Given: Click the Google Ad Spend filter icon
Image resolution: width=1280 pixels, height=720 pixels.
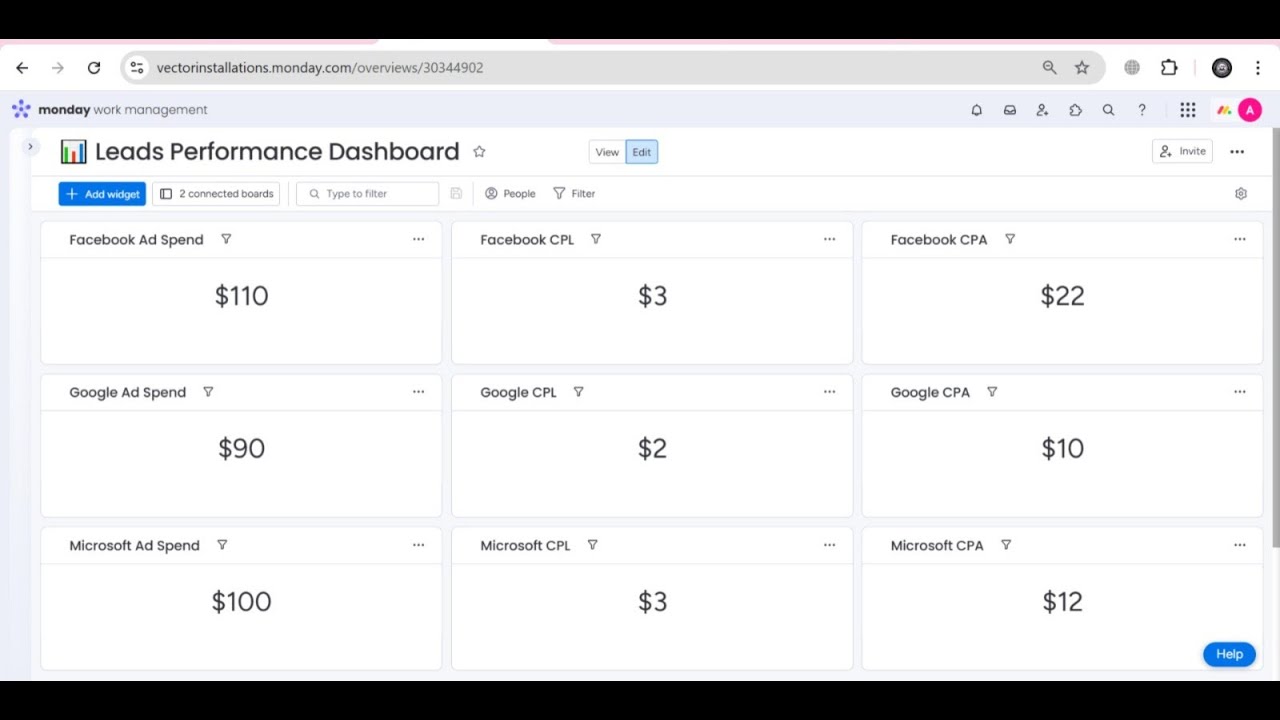Looking at the screenshot, I should click(208, 392).
